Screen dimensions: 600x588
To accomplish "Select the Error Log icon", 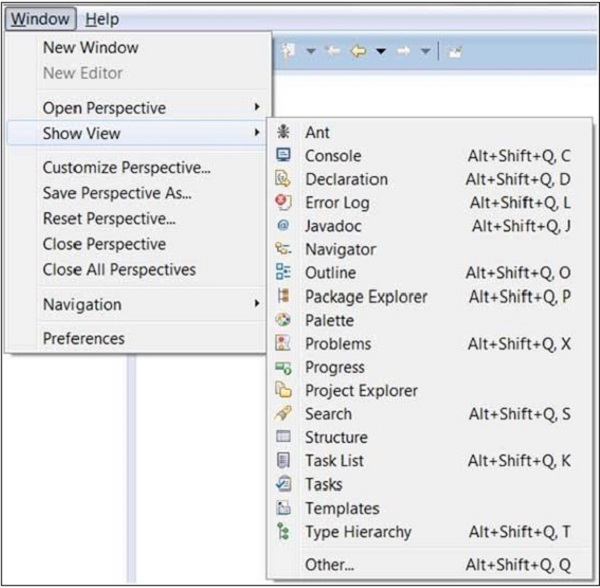I will (x=284, y=203).
